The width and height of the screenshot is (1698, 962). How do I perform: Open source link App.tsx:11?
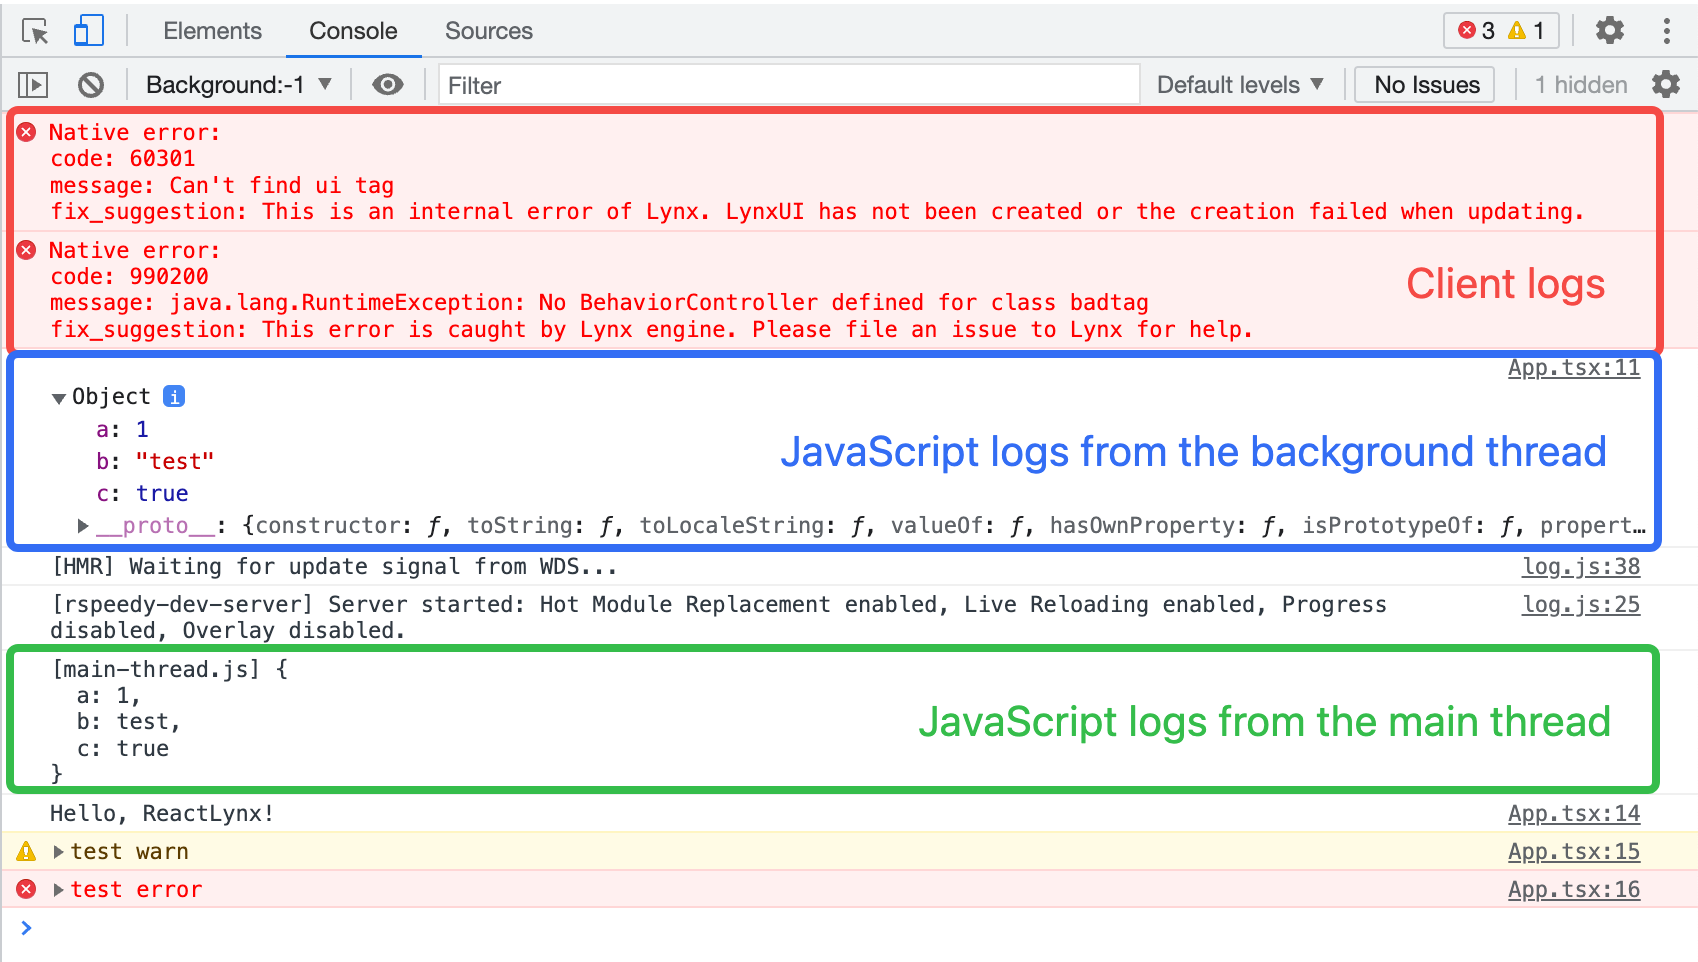[x=1574, y=368]
